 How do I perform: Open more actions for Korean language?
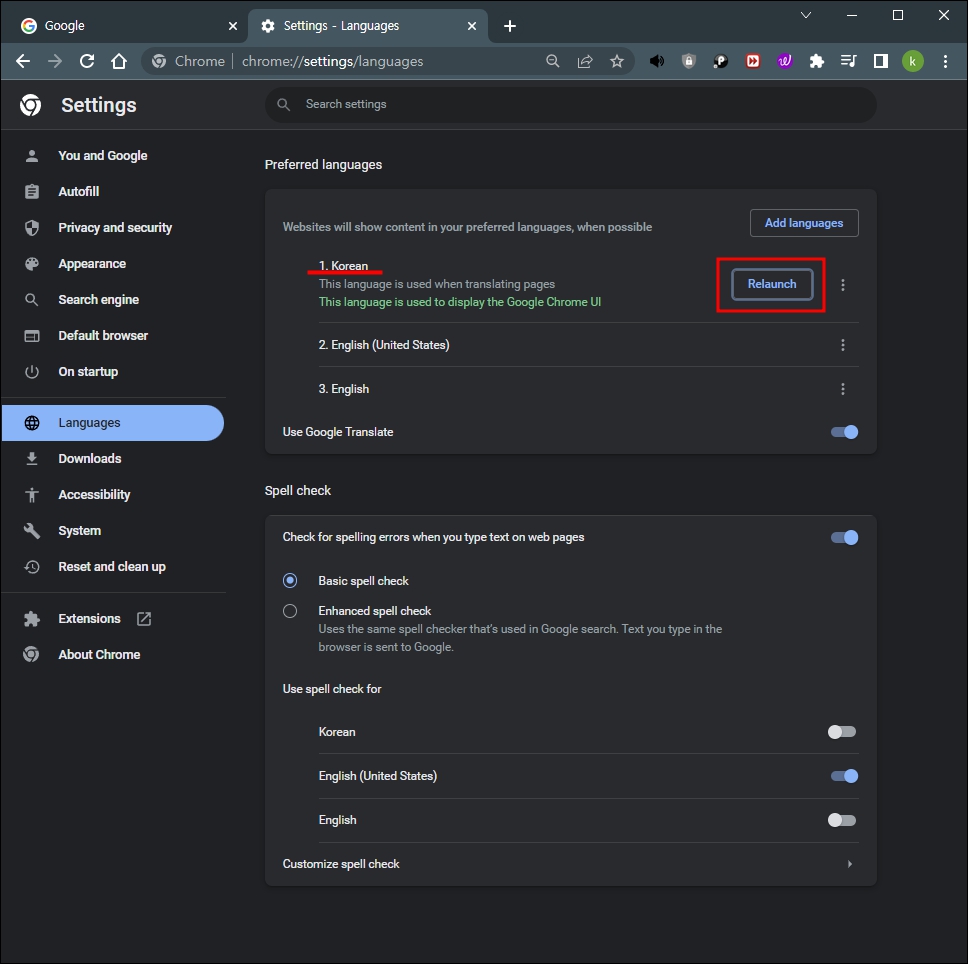(x=843, y=285)
